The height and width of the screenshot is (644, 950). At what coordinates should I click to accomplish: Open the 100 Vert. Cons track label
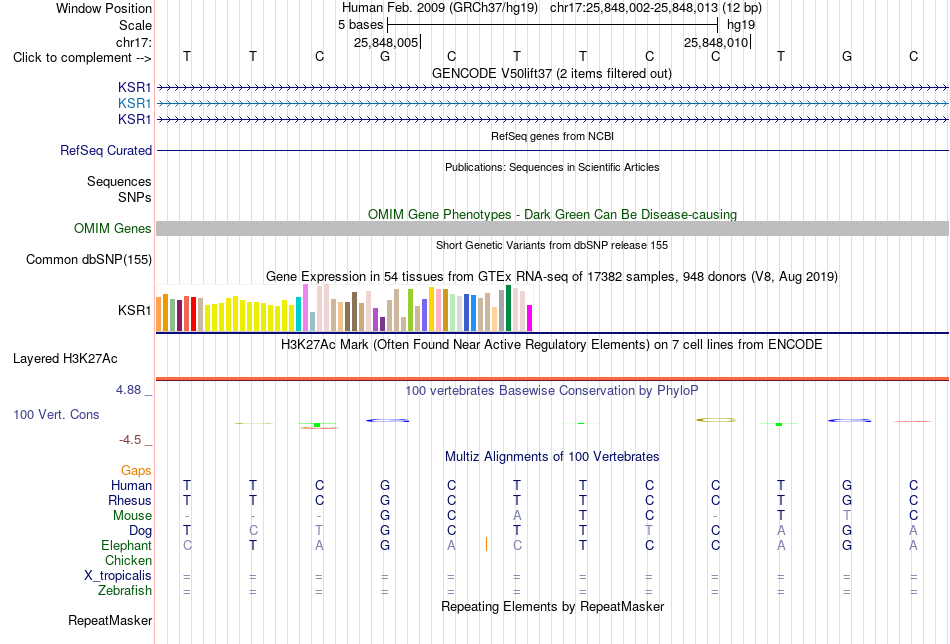tap(56, 414)
